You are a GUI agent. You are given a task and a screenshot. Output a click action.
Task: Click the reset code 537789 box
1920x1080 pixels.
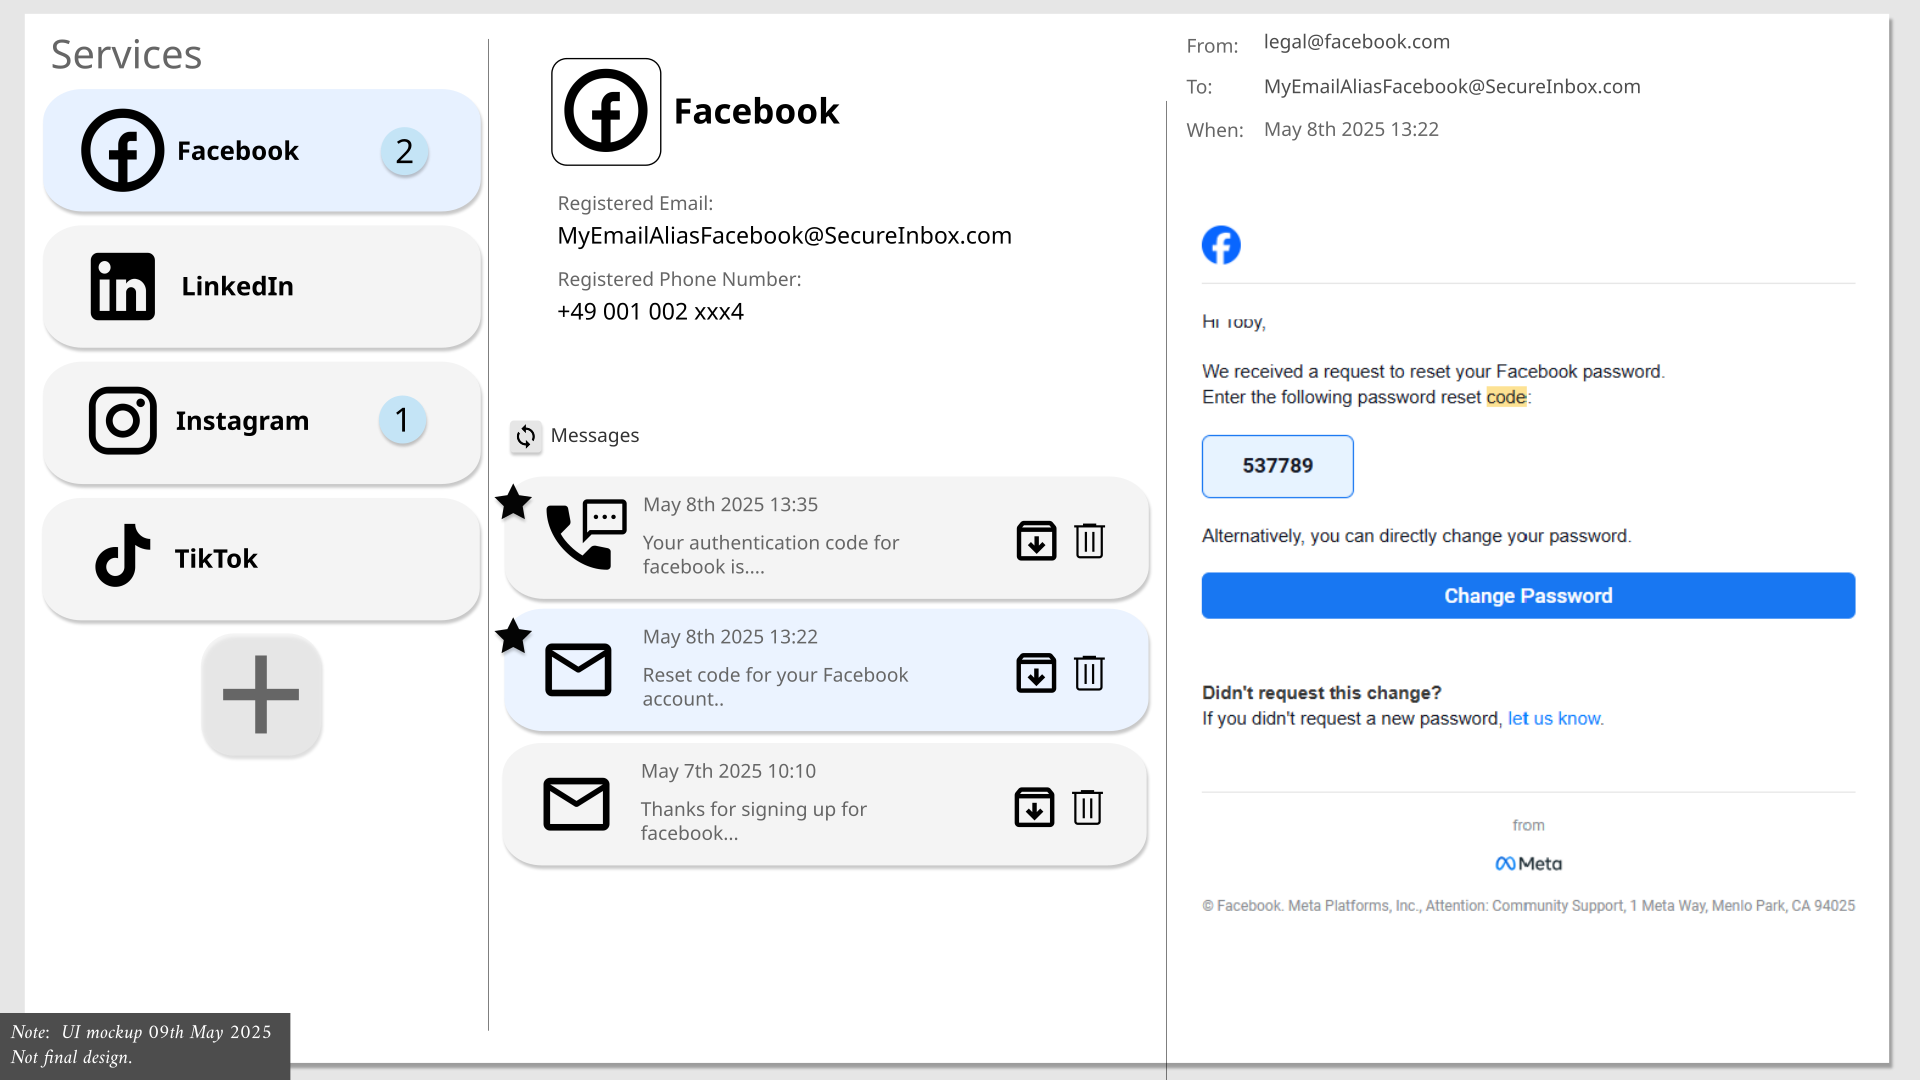[x=1277, y=466]
